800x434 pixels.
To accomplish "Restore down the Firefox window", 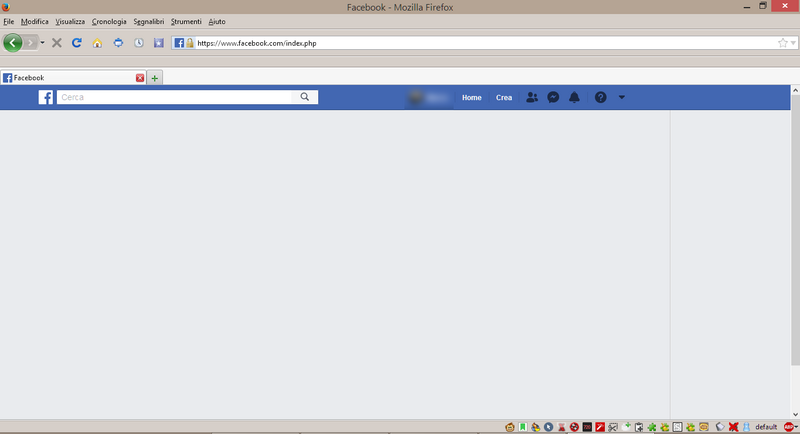I will pyautogui.click(x=763, y=6).
